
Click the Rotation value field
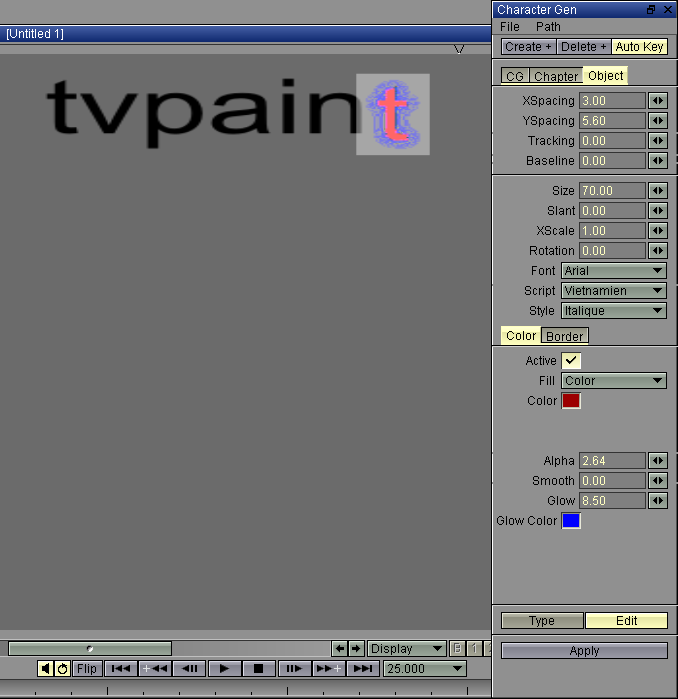(x=612, y=251)
